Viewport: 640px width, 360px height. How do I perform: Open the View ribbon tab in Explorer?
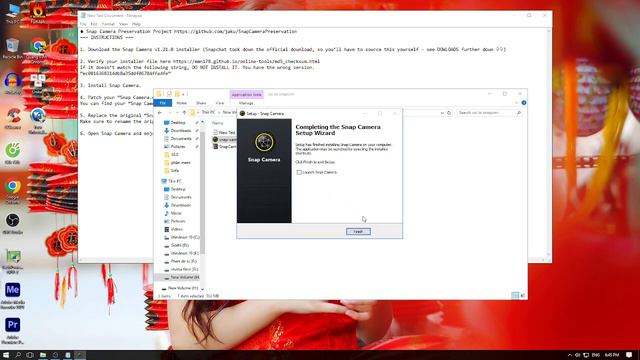(220, 103)
